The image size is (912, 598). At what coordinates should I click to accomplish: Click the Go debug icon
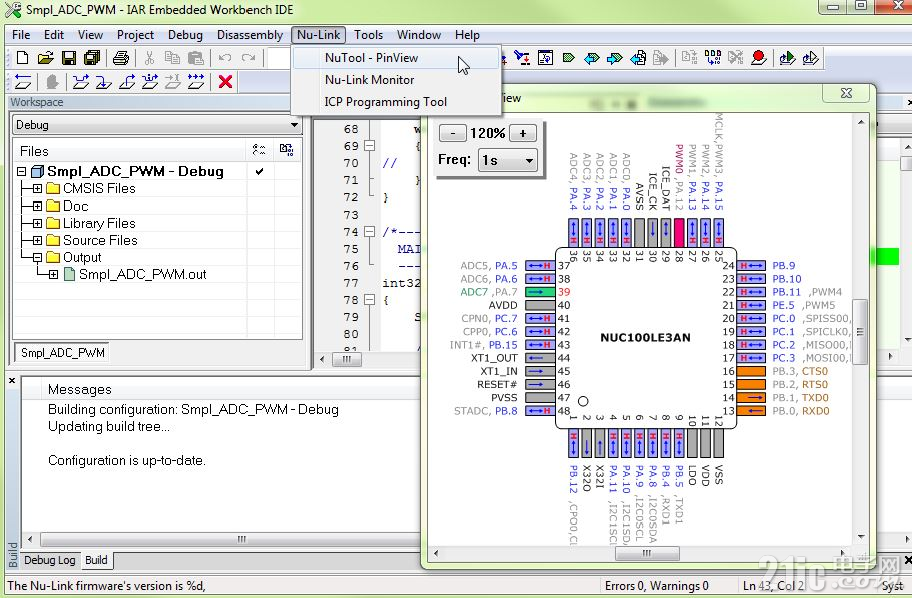click(196, 81)
